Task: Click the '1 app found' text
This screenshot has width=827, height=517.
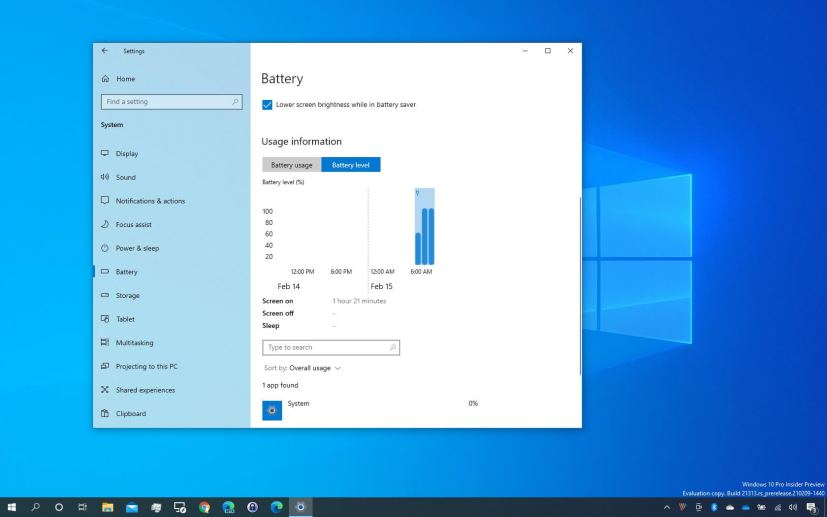Action: click(x=280, y=386)
